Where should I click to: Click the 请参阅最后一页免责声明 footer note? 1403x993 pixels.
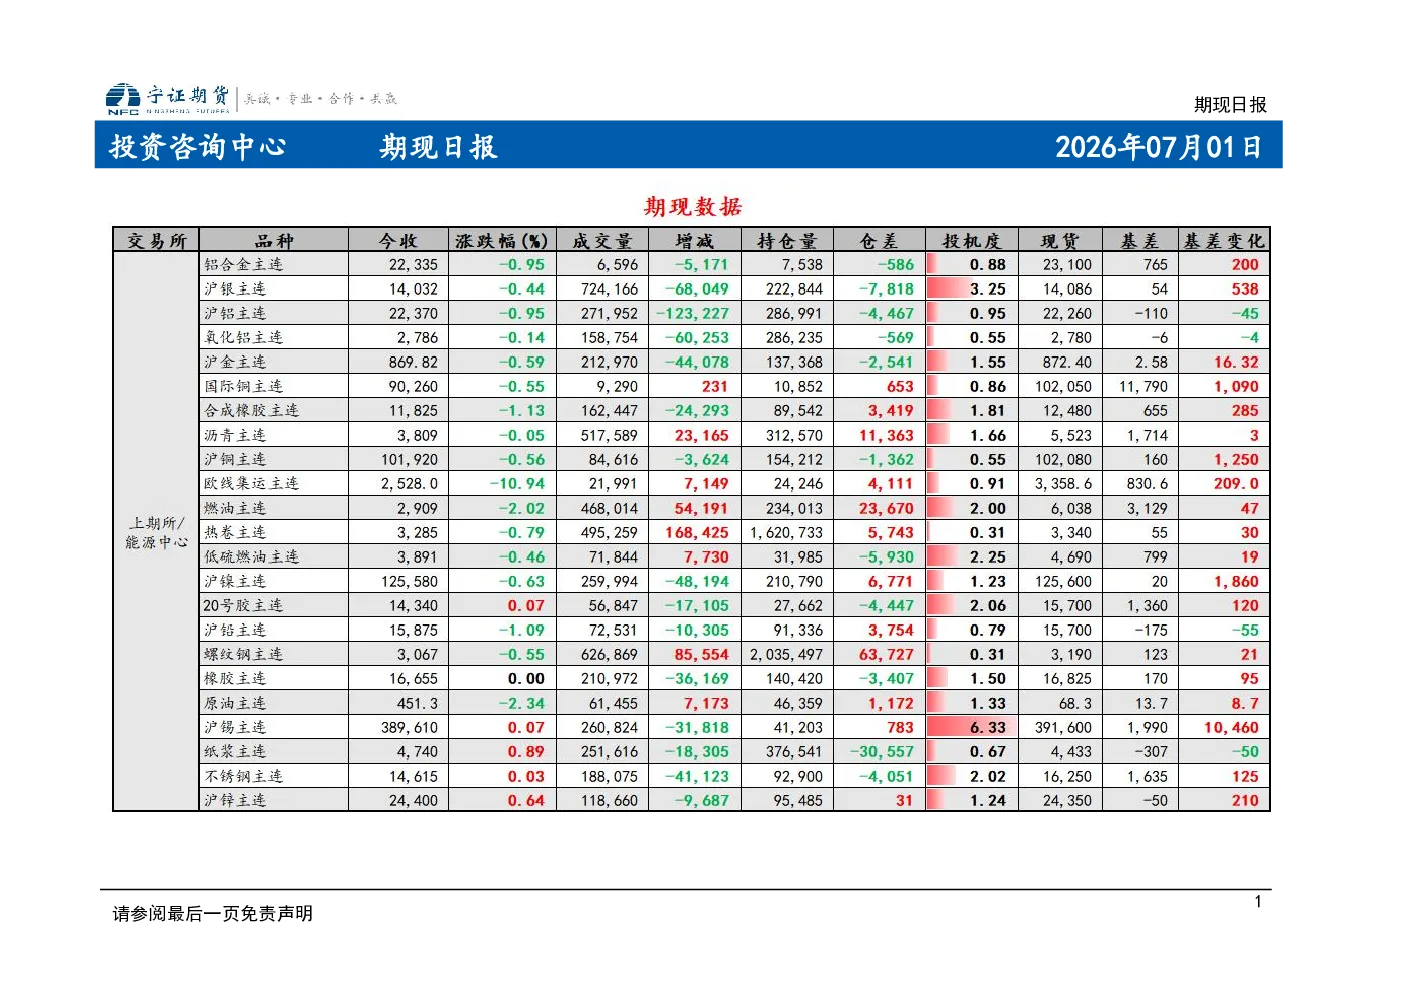pos(212,913)
